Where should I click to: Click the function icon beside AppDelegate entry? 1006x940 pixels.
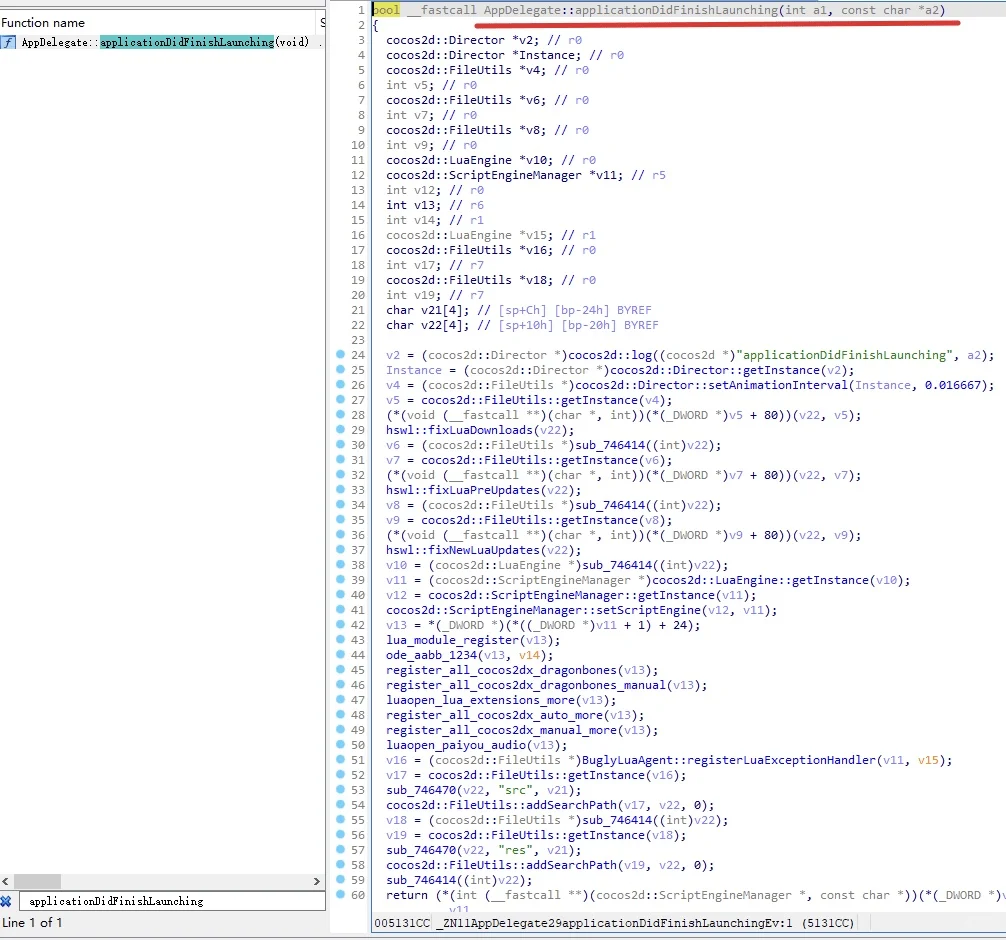(8, 42)
